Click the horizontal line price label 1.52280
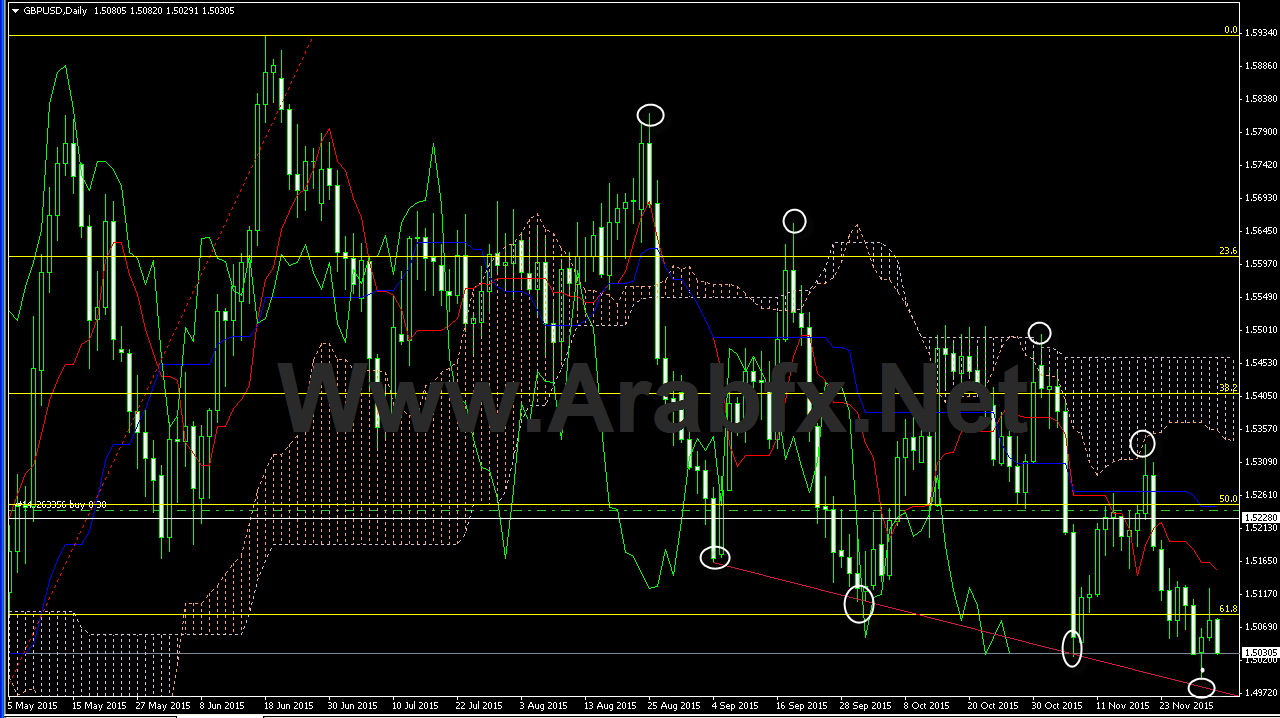 coord(1259,517)
